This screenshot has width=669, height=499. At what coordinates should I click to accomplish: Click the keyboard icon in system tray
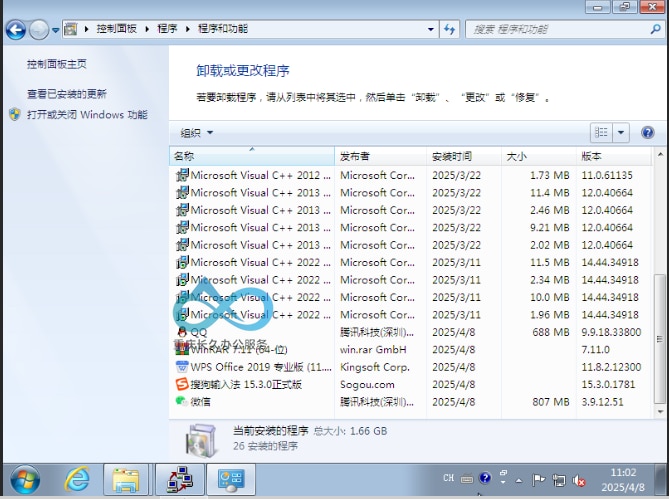467,480
